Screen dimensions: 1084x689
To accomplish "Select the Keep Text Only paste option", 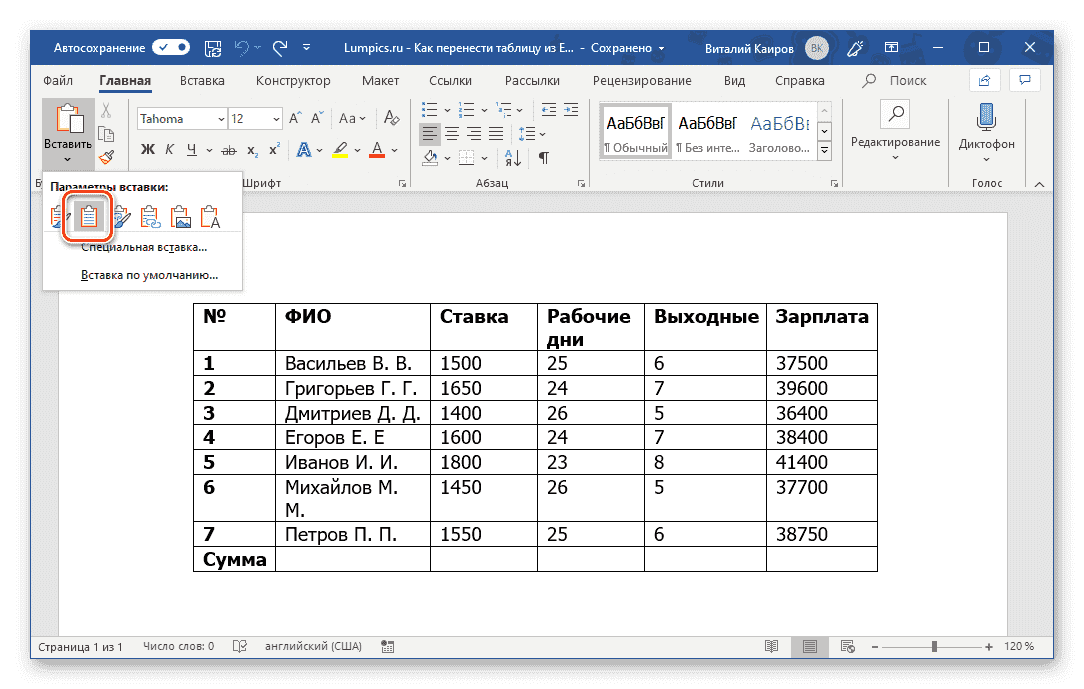I will (x=209, y=216).
